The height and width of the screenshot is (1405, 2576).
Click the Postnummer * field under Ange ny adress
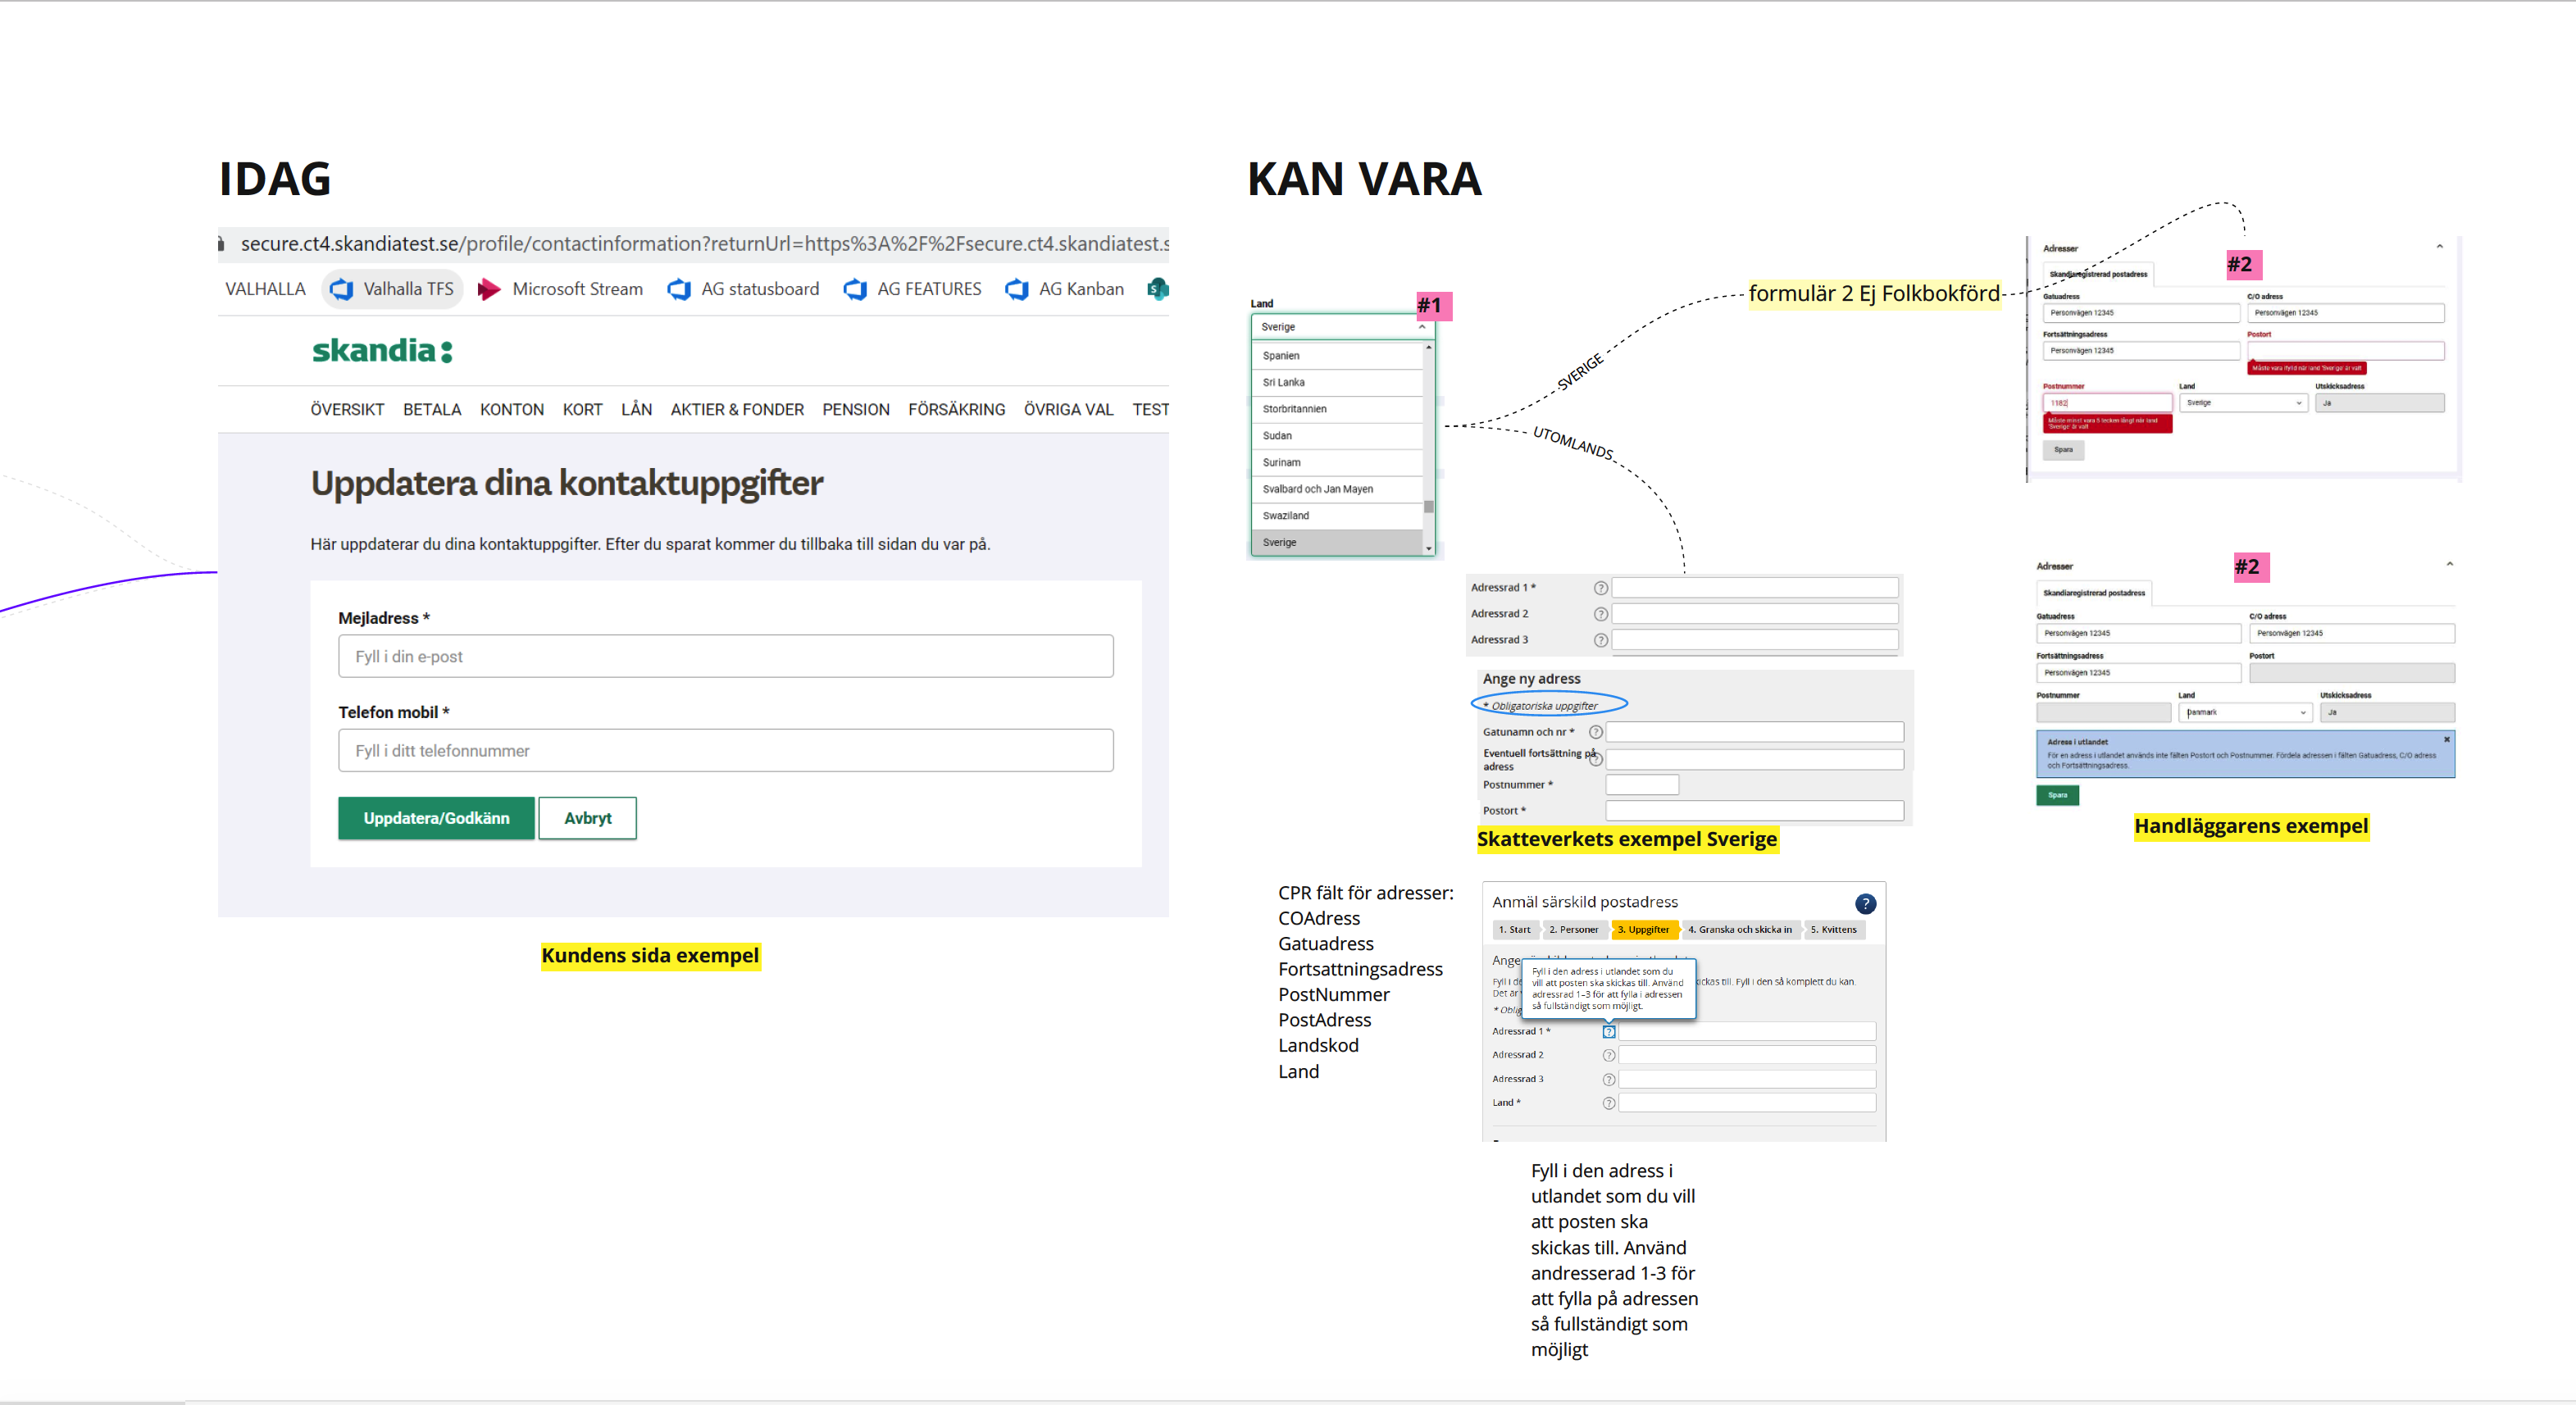1642,785
